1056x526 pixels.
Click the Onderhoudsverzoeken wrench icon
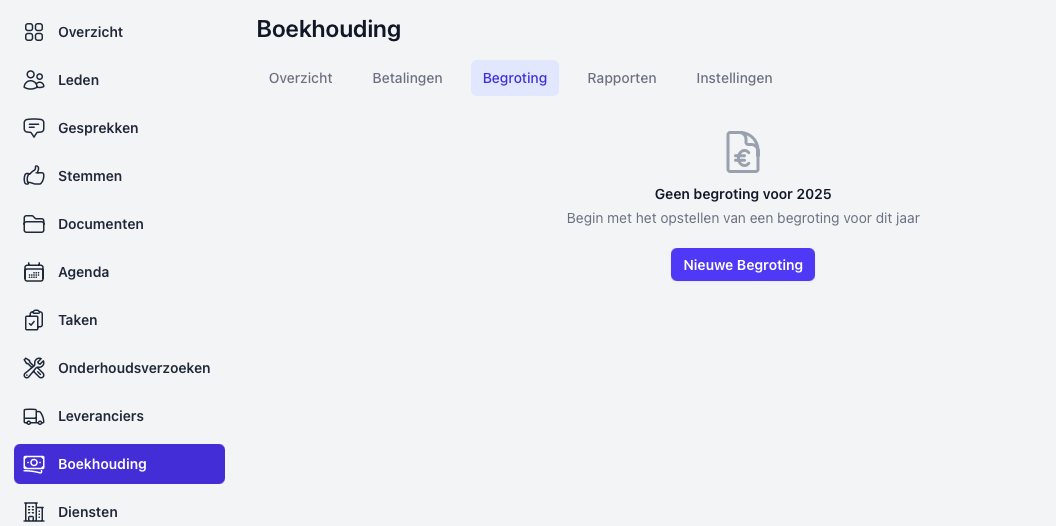coord(34,368)
